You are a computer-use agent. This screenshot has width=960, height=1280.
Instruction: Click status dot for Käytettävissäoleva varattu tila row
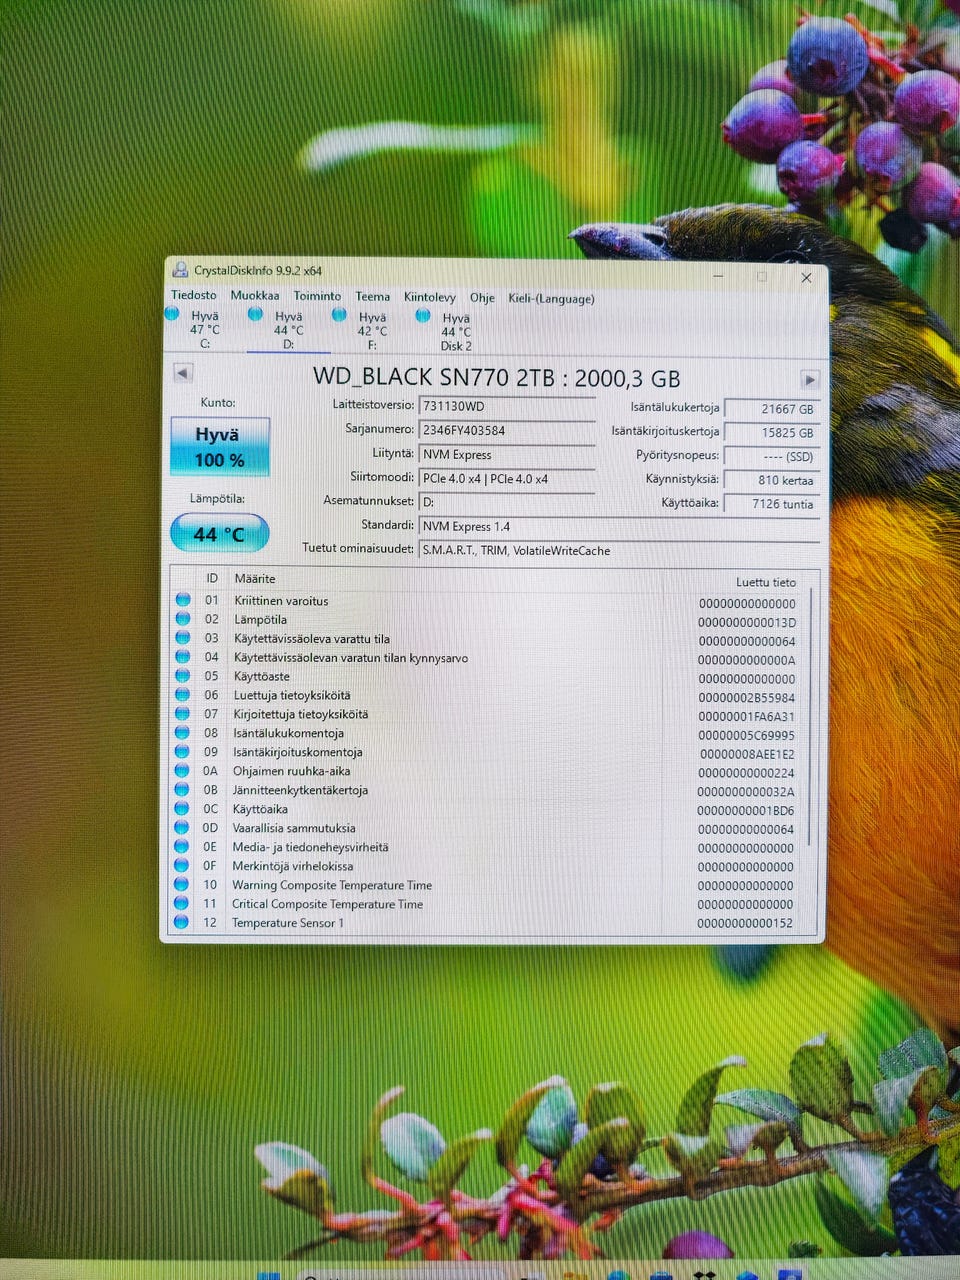tap(183, 638)
